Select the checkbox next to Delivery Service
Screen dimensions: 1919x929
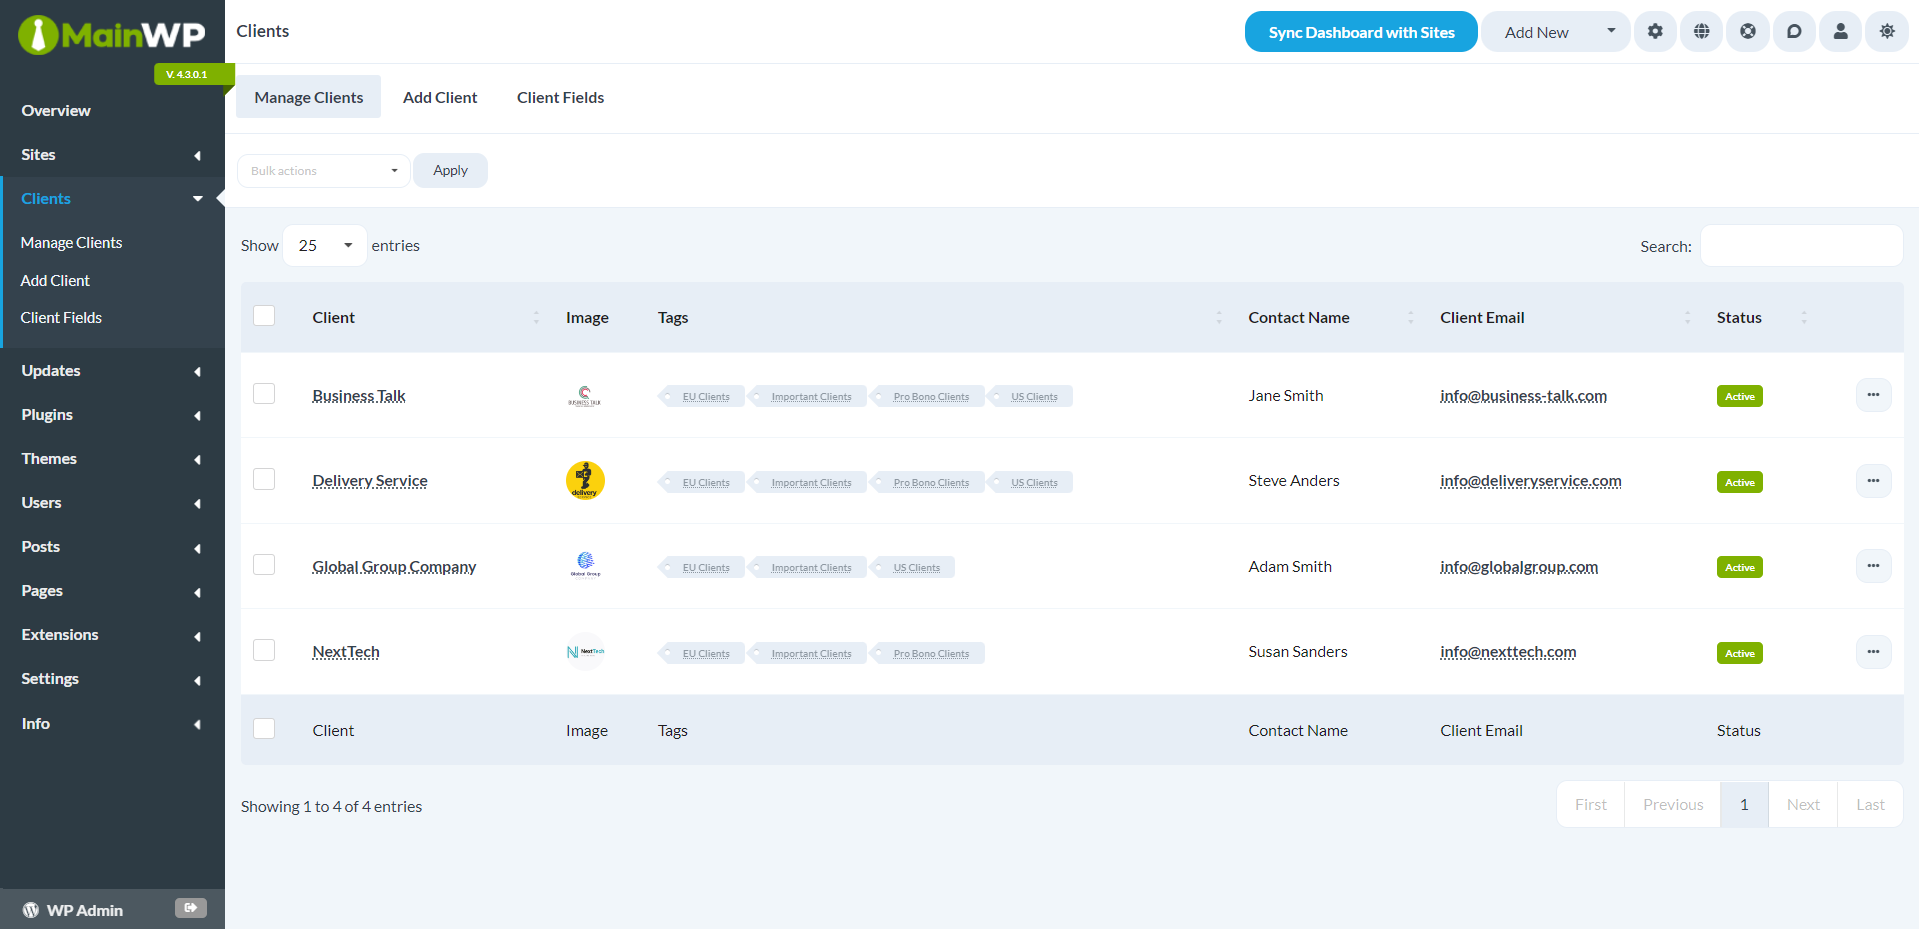264,478
